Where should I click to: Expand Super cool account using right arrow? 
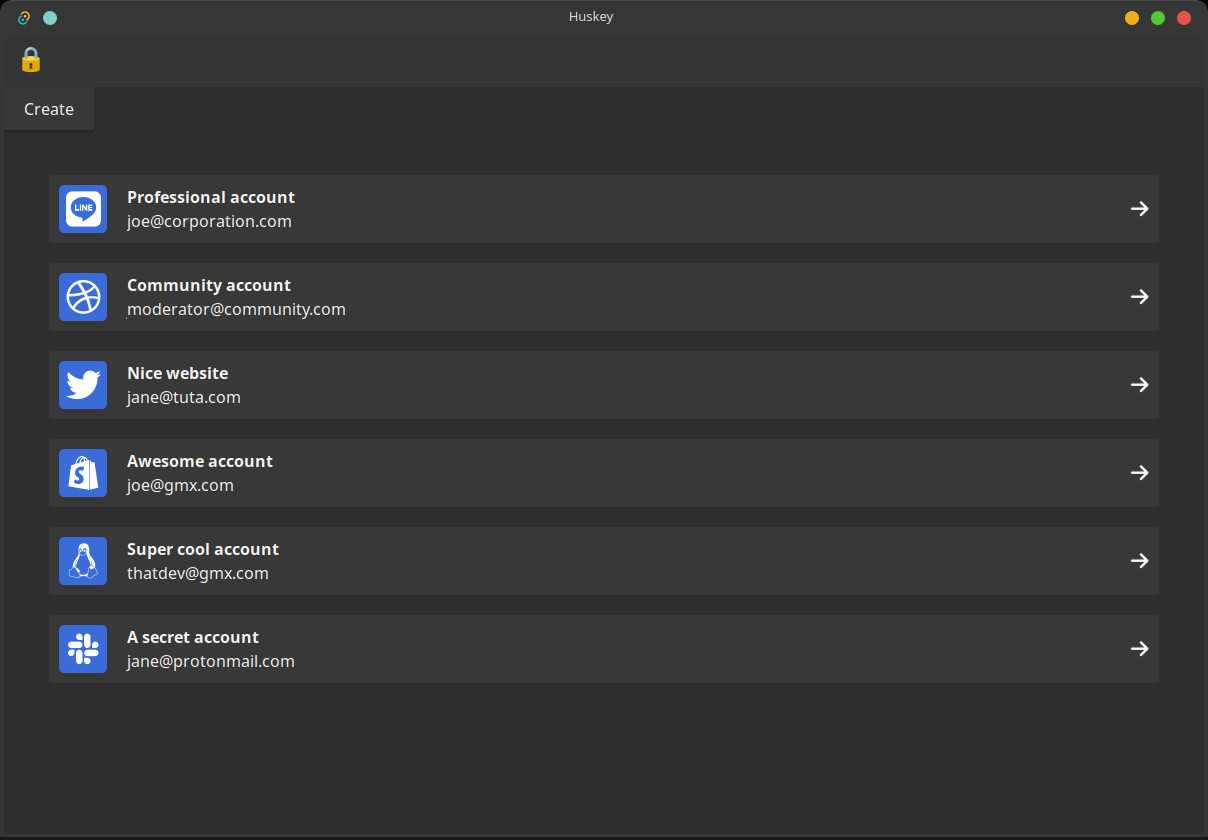click(1139, 561)
